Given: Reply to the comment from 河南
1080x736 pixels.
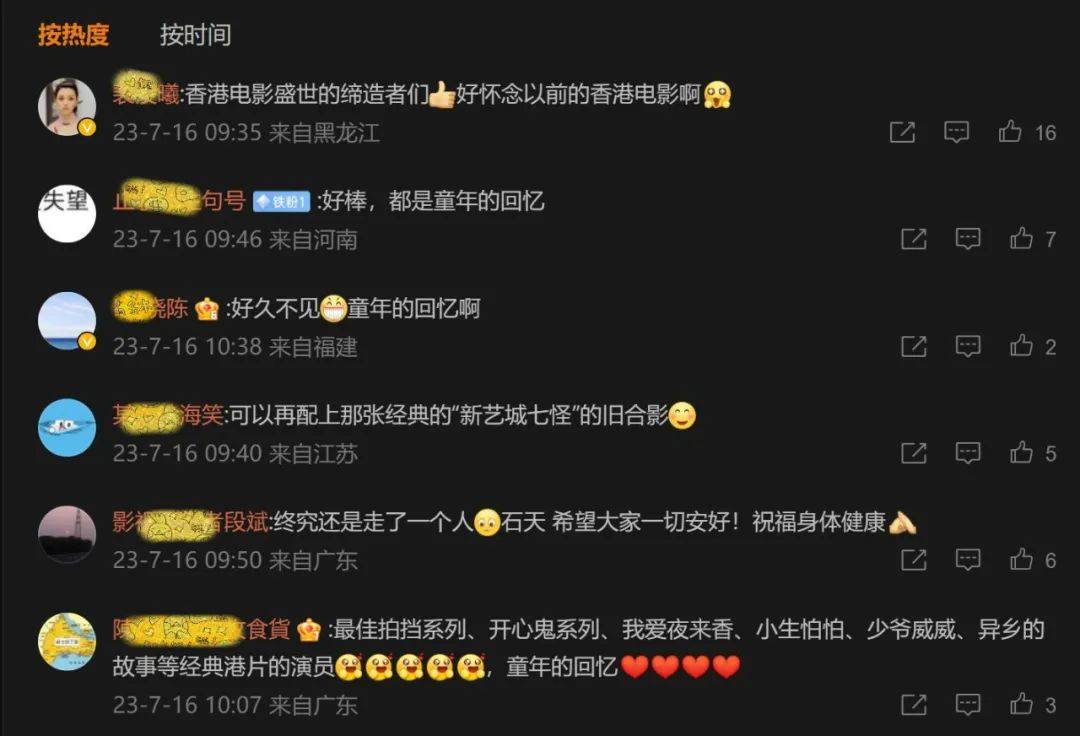Looking at the screenshot, I should (x=968, y=238).
